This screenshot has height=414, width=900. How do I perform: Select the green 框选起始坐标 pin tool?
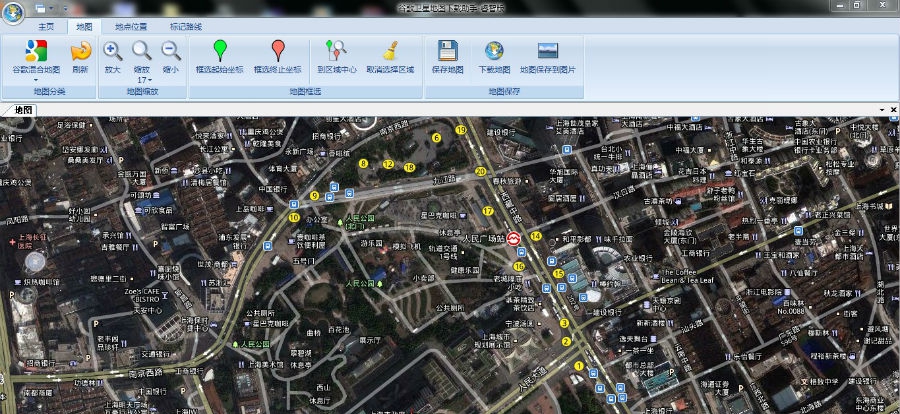(220, 50)
